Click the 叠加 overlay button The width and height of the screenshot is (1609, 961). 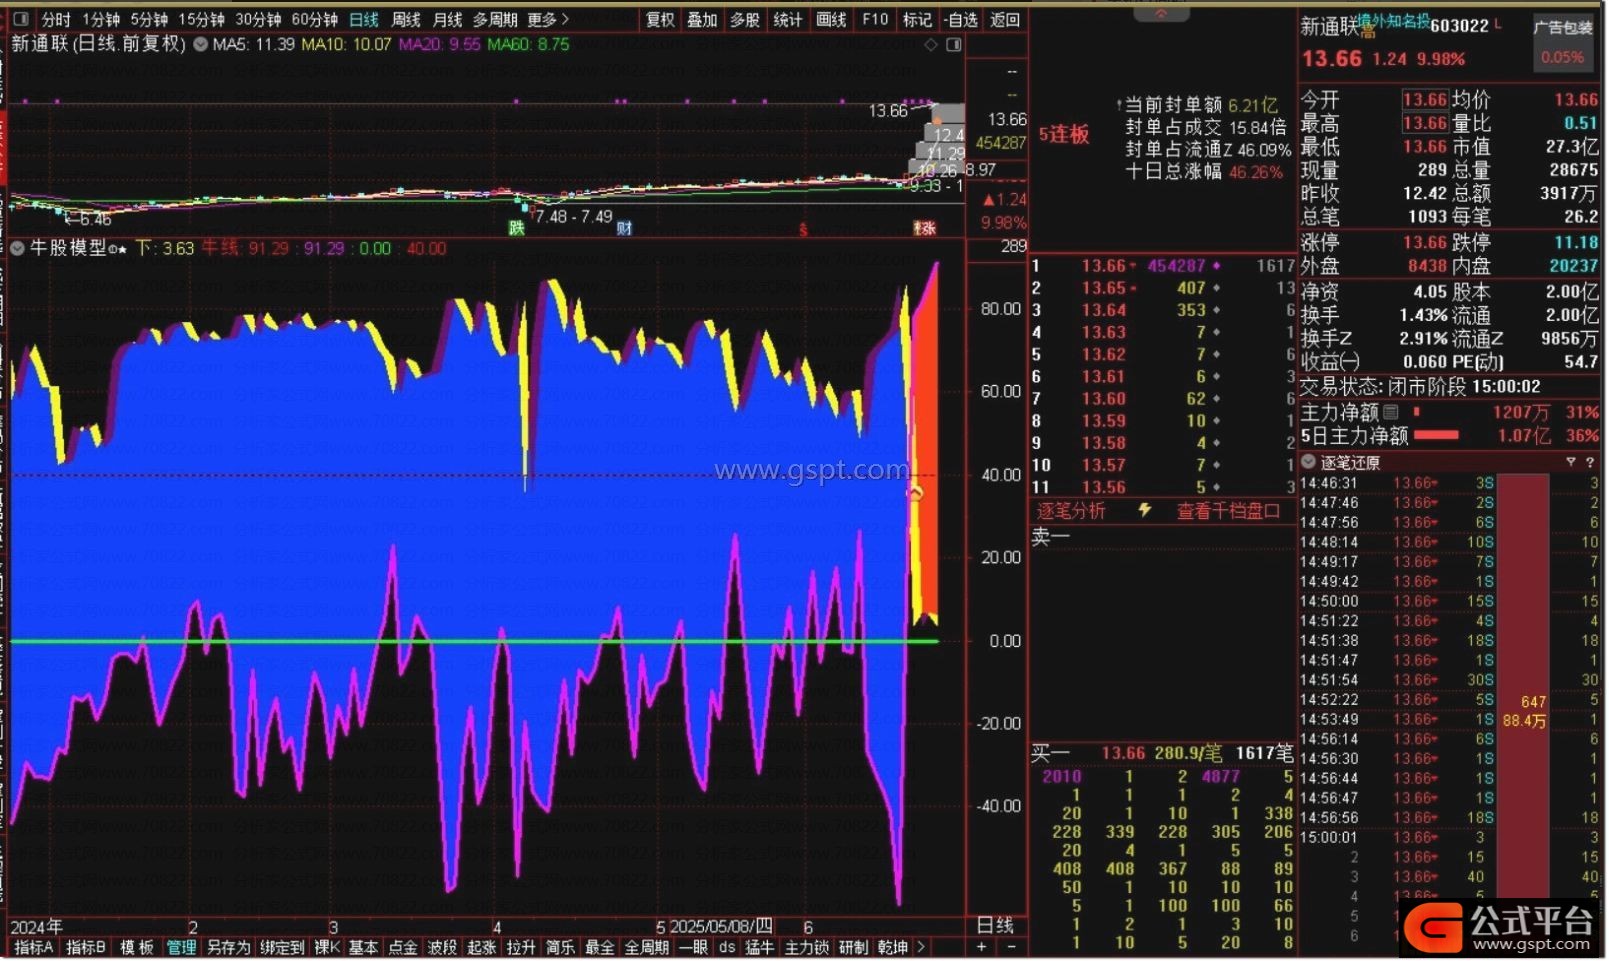[x=702, y=19]
